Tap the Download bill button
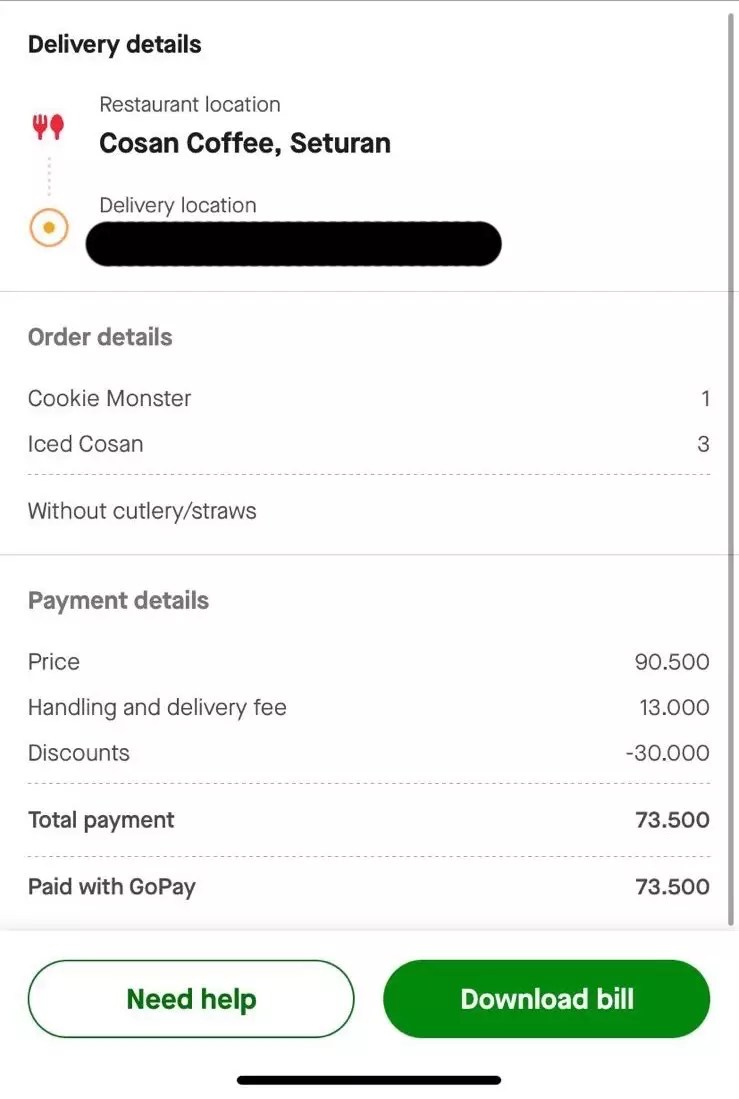The height and width of the screenshot is (1099, 739). pos(546,999)
